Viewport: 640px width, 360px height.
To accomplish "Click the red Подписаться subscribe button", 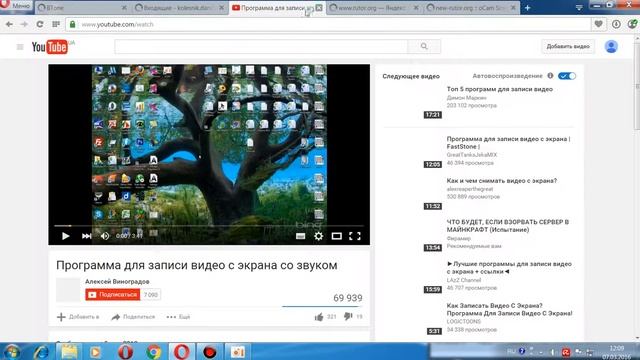I will pyautogui.click(x=113, y=295).
